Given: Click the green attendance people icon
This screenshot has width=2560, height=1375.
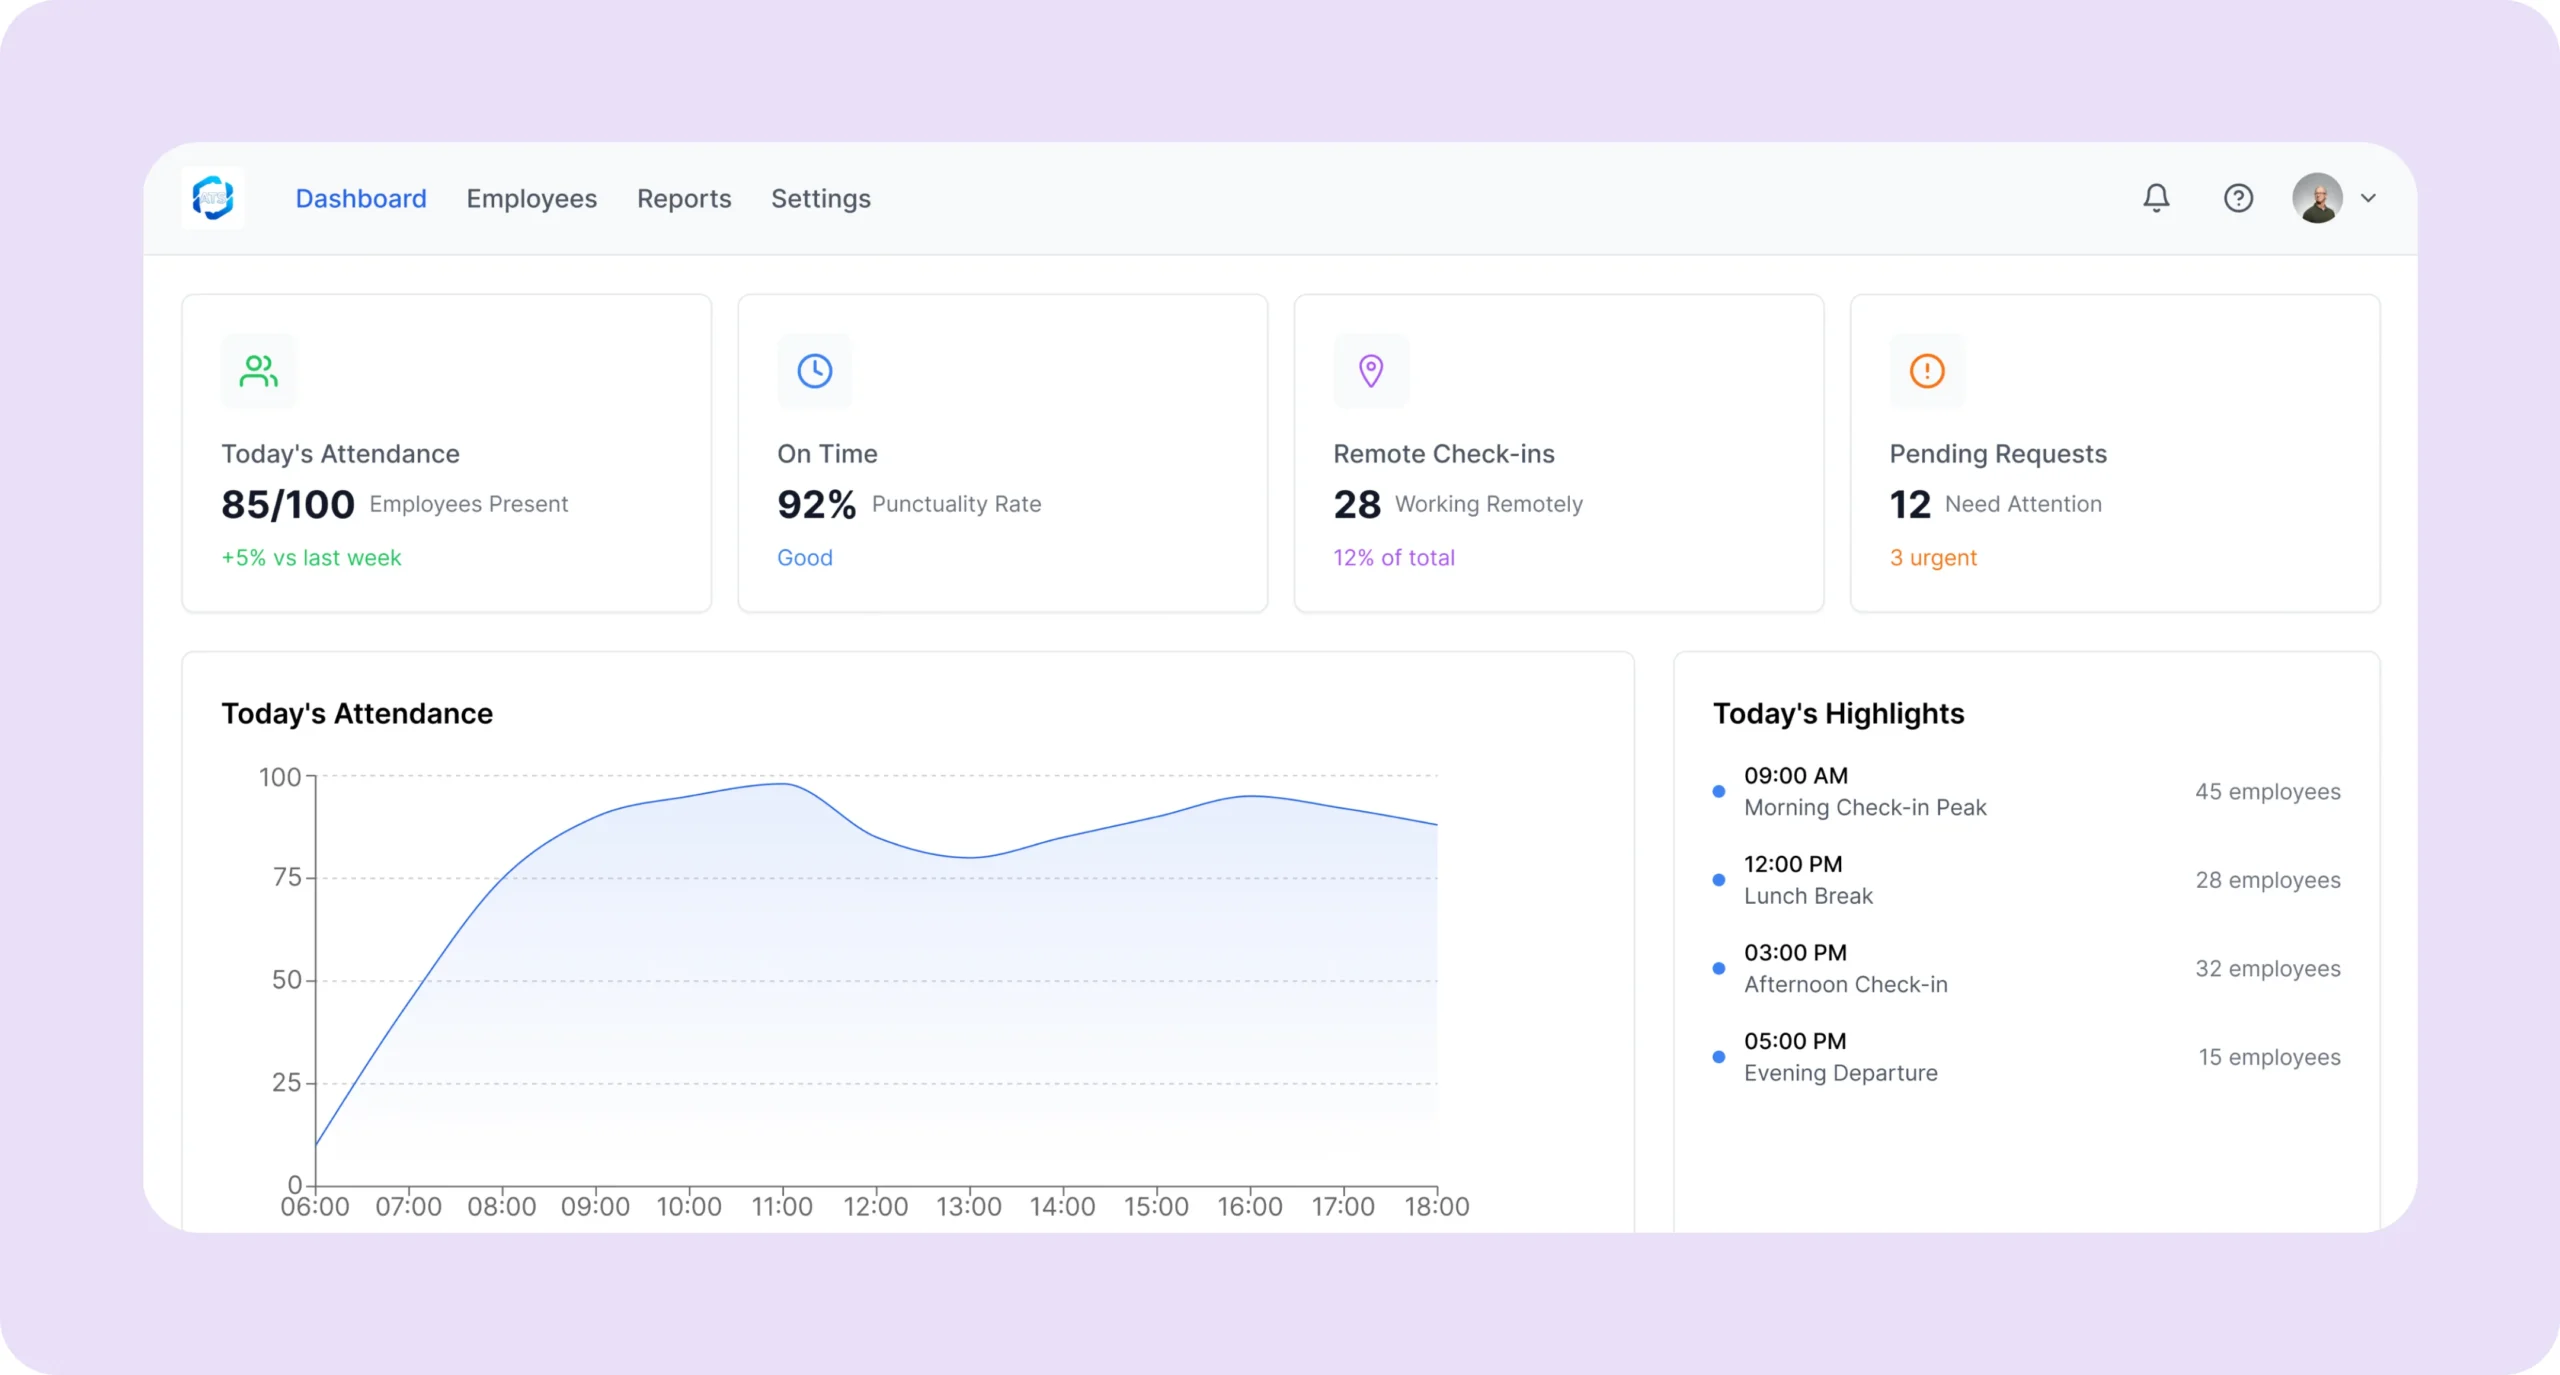Looking at the screenshot, I should coord(258,371).
